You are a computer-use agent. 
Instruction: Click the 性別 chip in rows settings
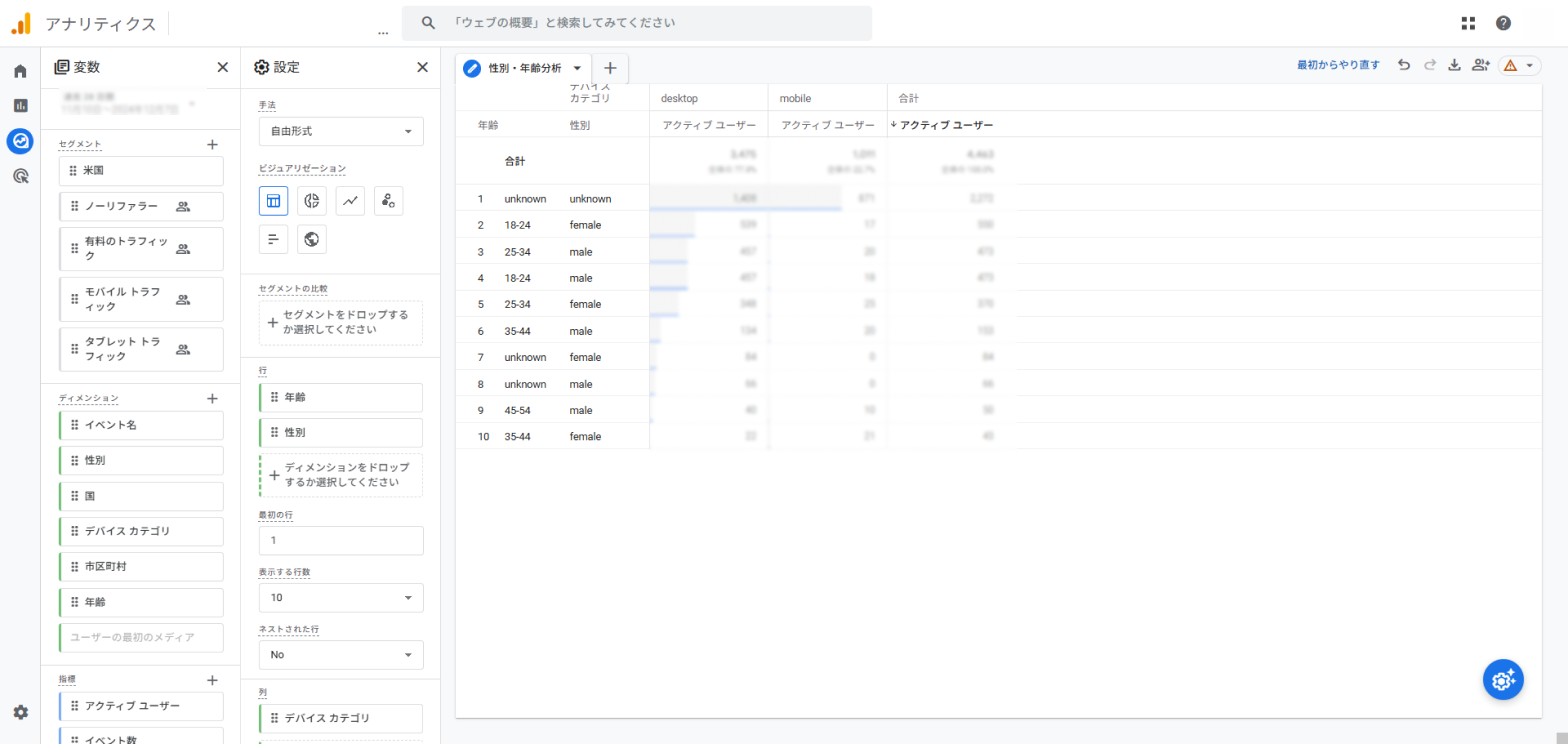point(341,432)
